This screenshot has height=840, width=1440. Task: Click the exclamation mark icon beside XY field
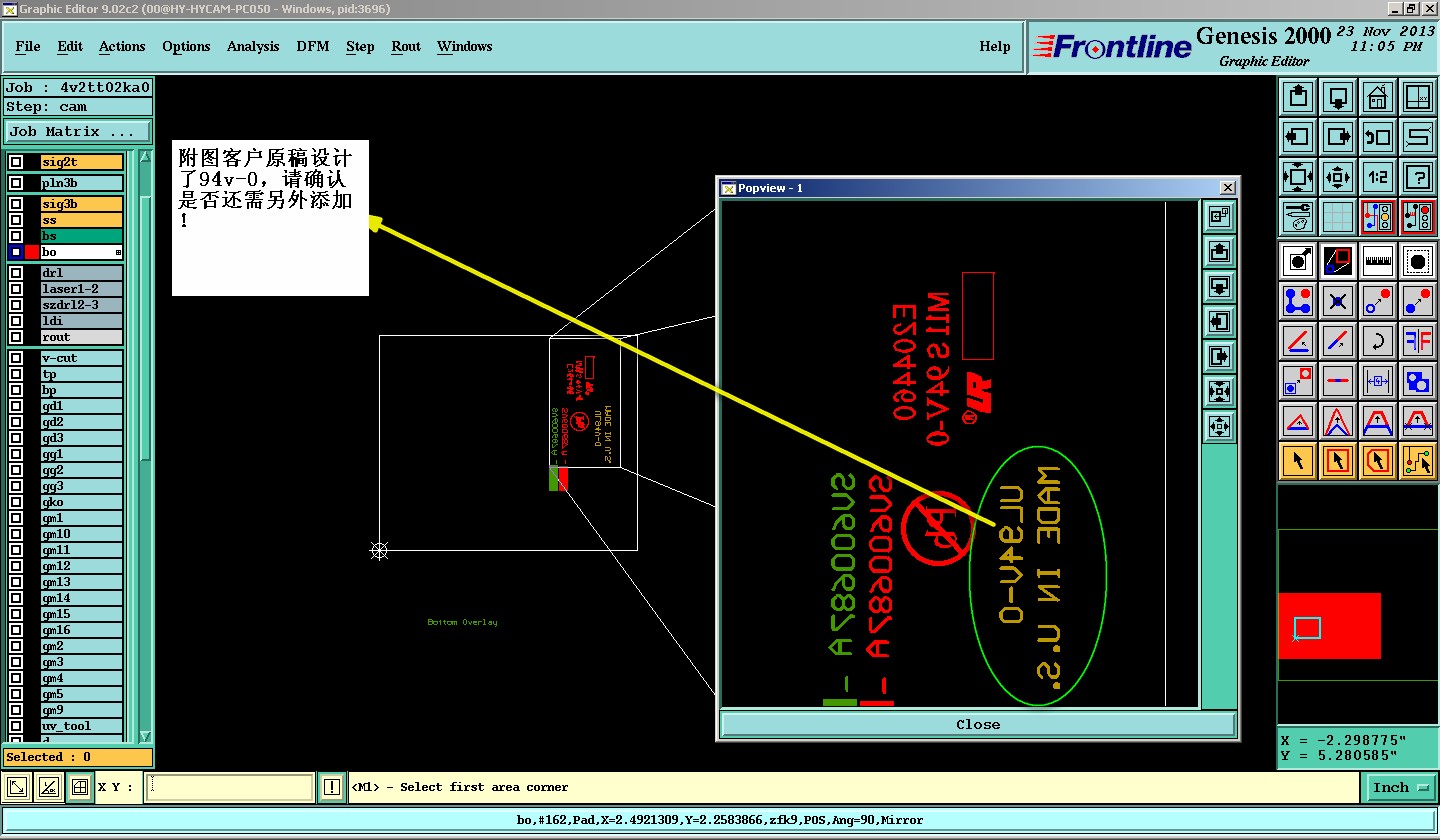pos(332,787)
